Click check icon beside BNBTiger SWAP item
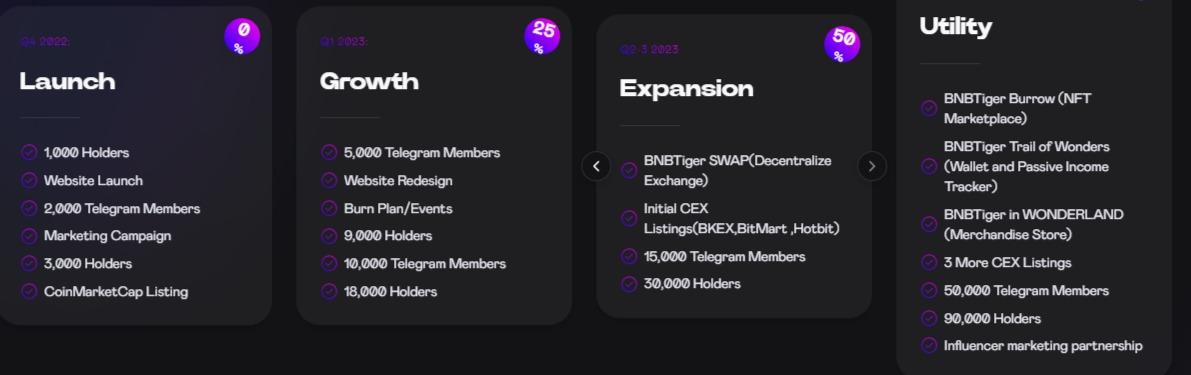The image size is (1191, 375). coord(629,170)
